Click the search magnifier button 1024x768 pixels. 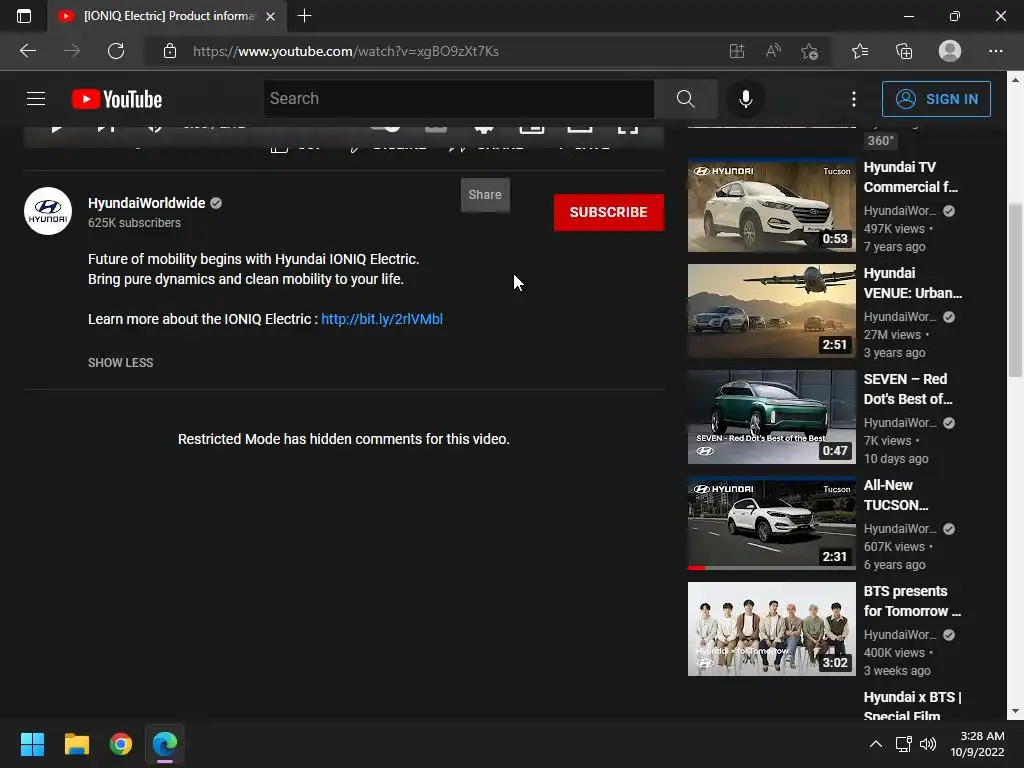pos(685,99)
